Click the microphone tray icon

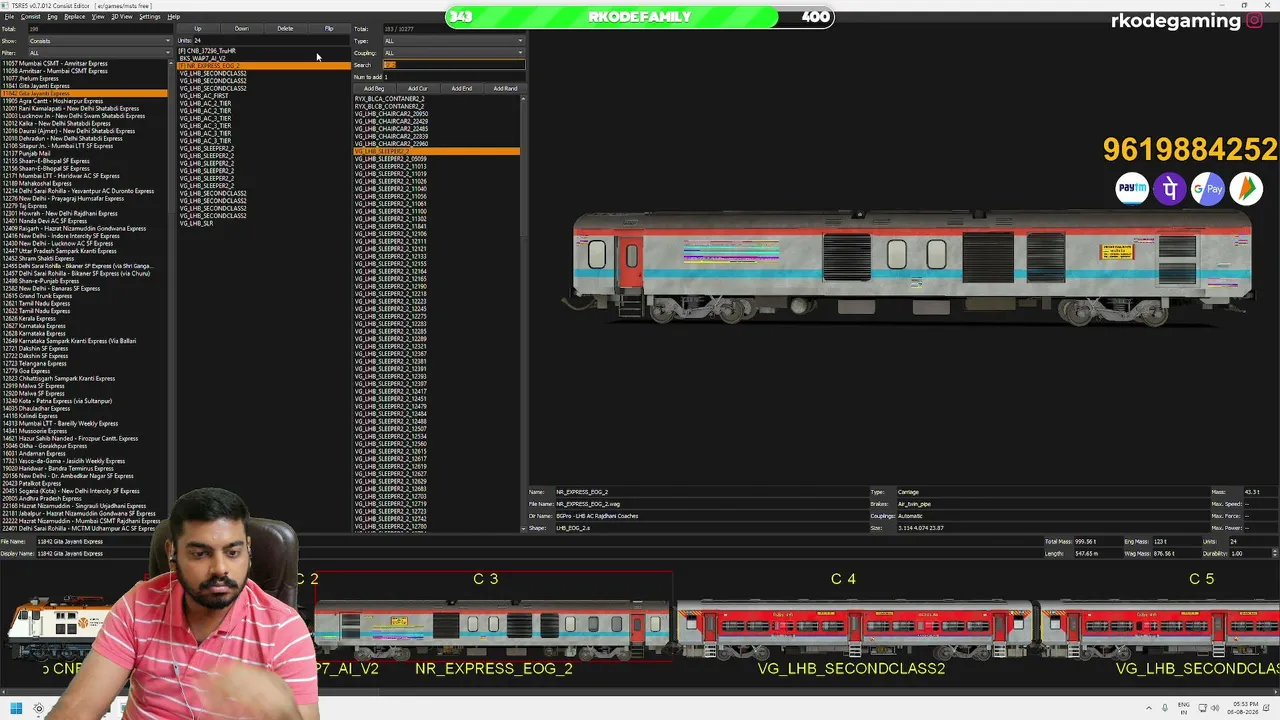pyautogui.click(x=1166, y=709)
